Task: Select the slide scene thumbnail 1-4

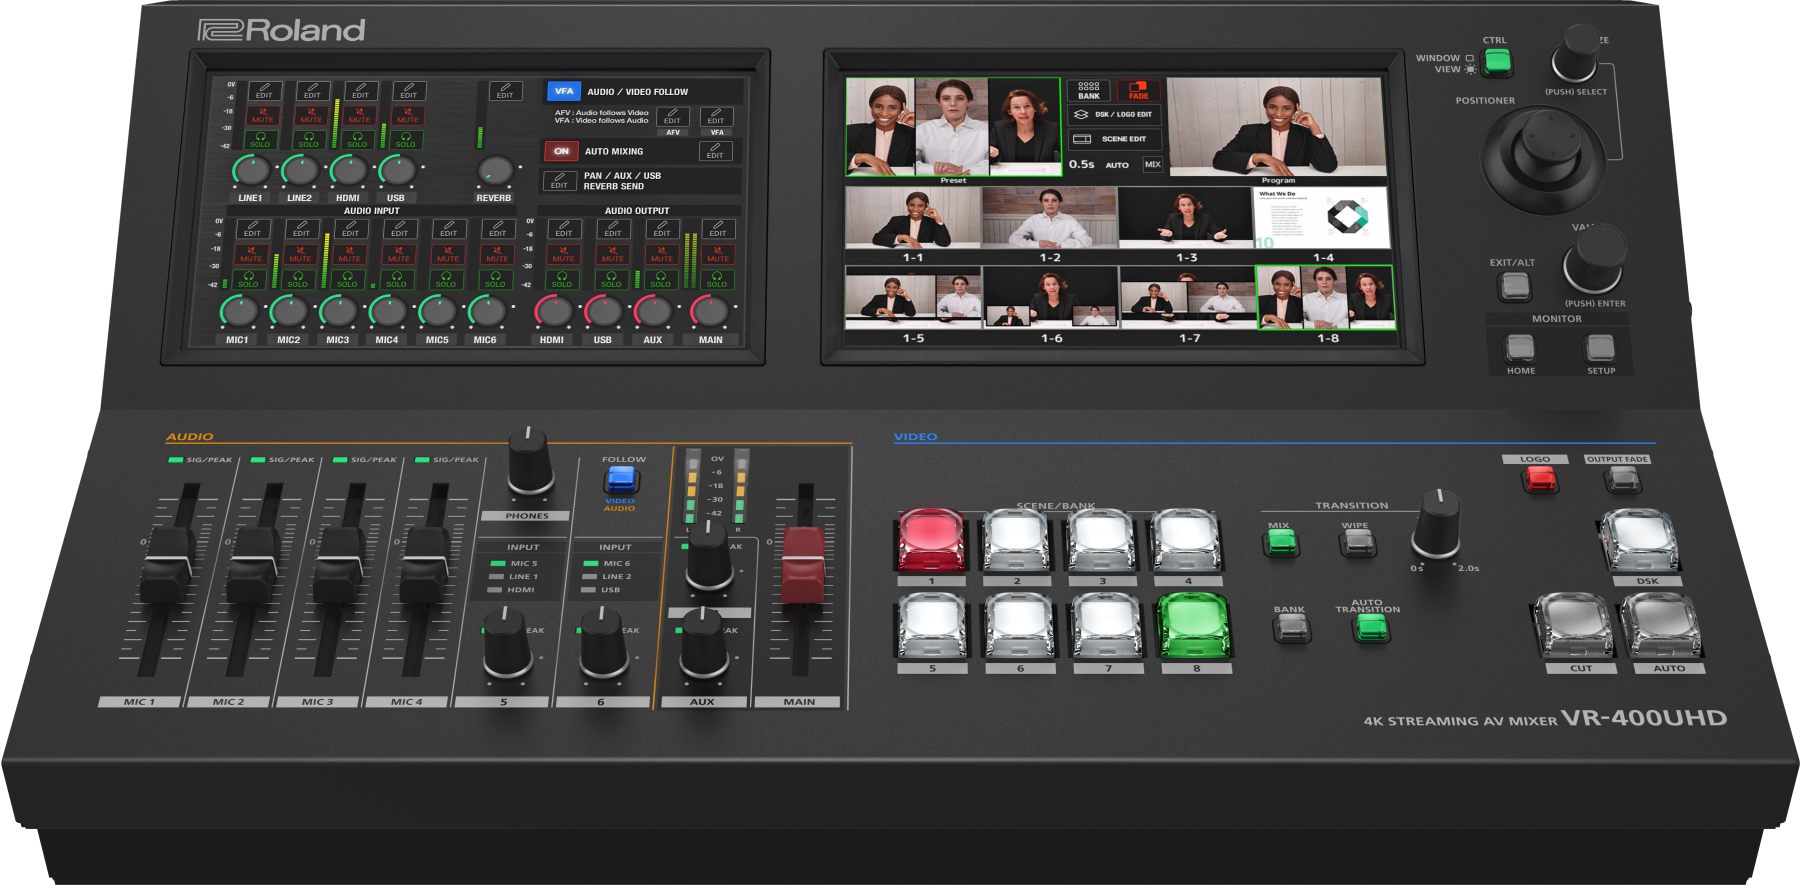Action: point(1322,218)
